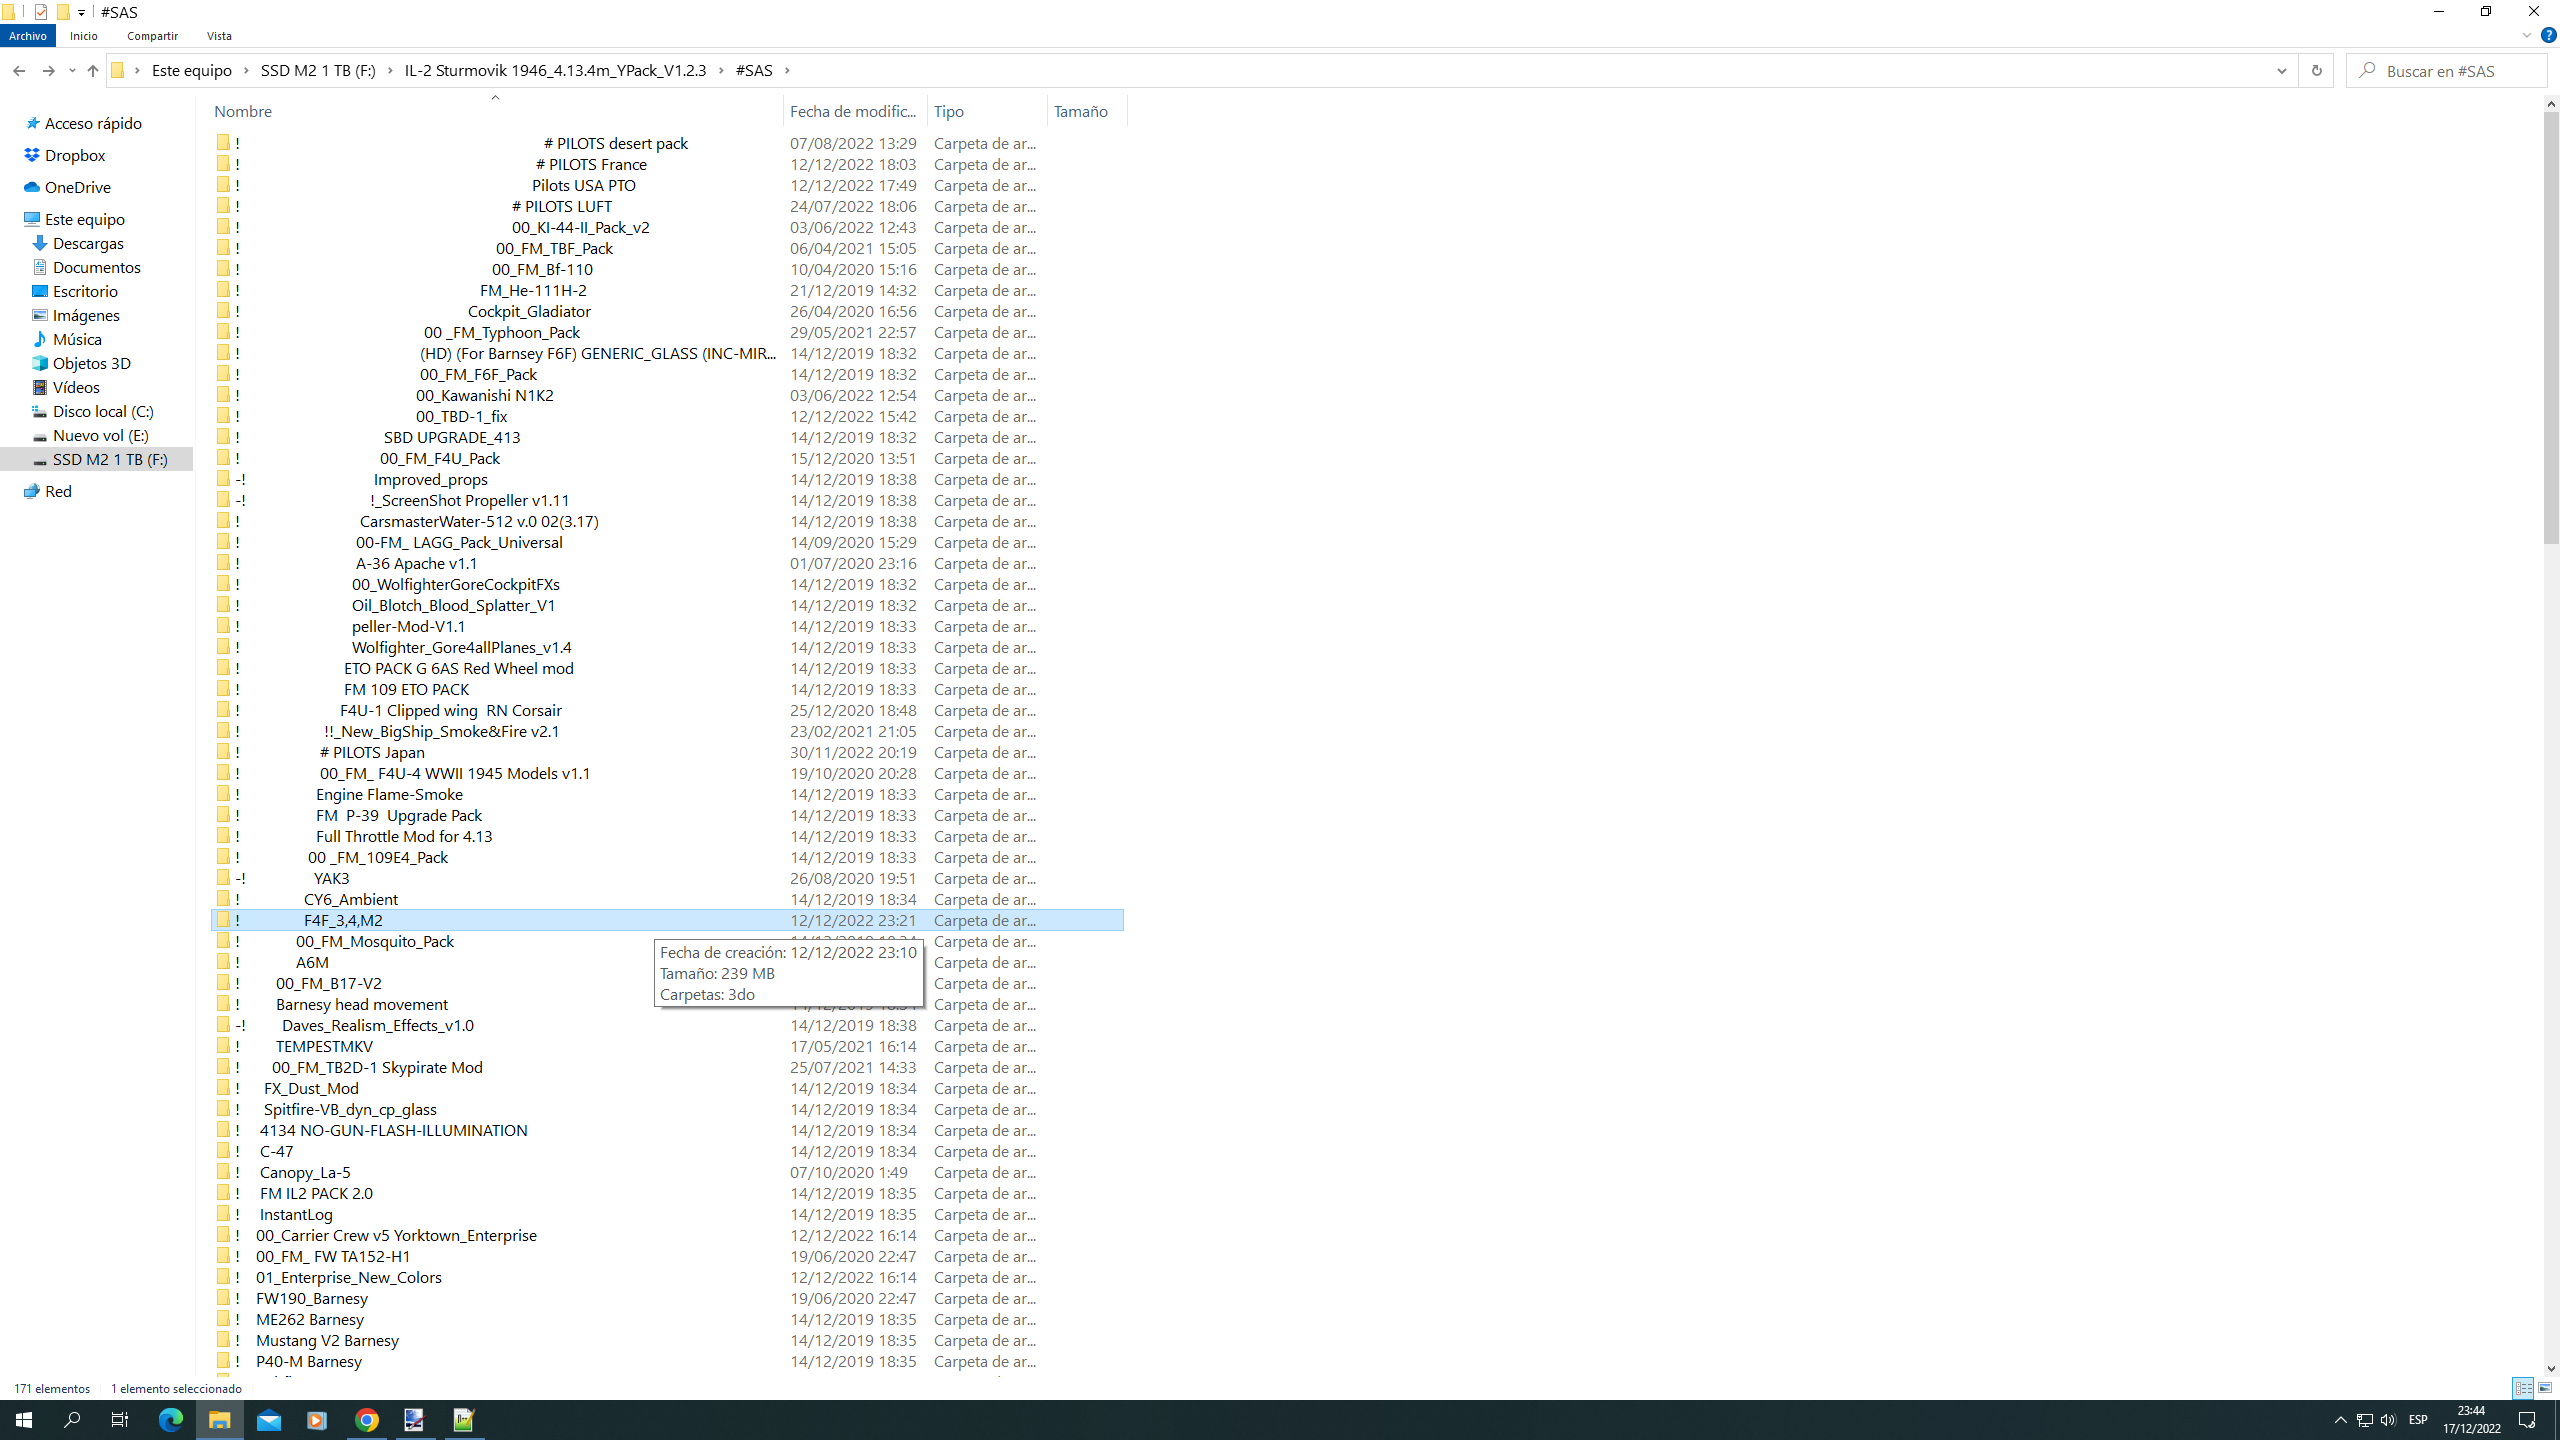2560x1440 pixels.
Task: Click the Refresh button next to address bar
Action: [2316, 71]
